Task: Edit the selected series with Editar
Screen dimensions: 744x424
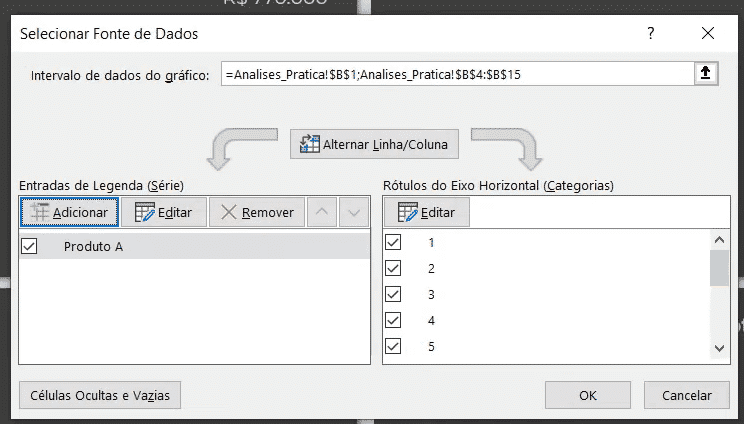Action: (164, 212)
